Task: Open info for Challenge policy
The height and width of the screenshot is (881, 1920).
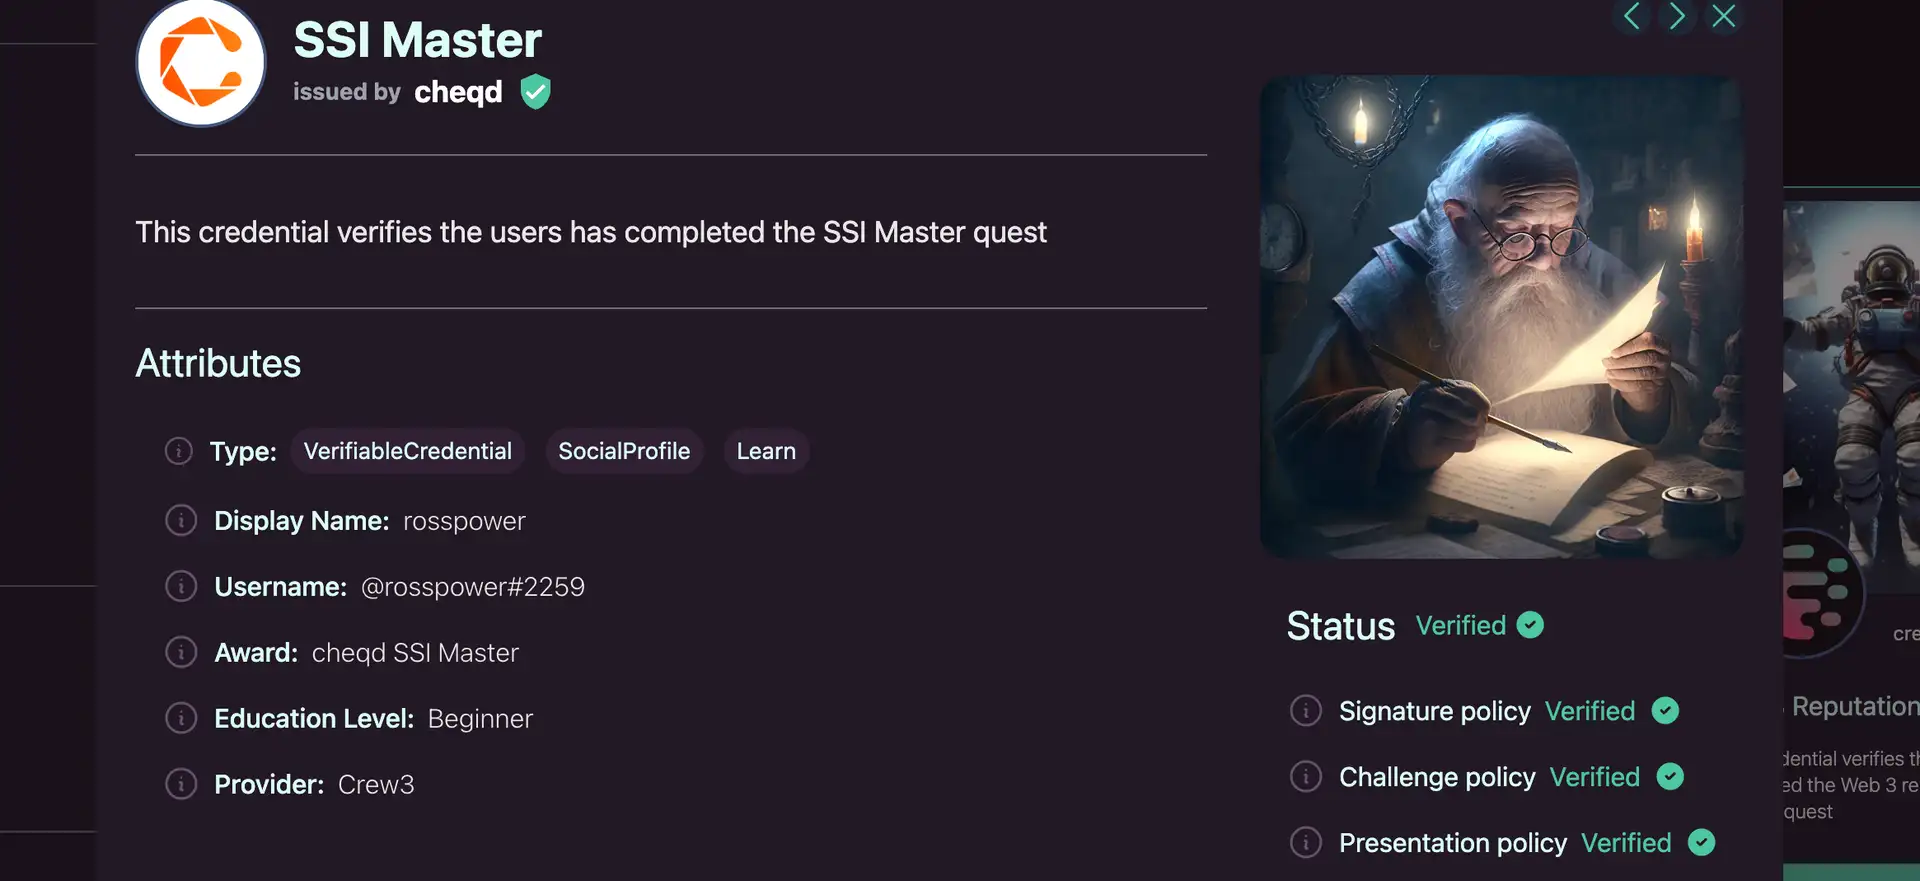Action: tap(1306, 777)
